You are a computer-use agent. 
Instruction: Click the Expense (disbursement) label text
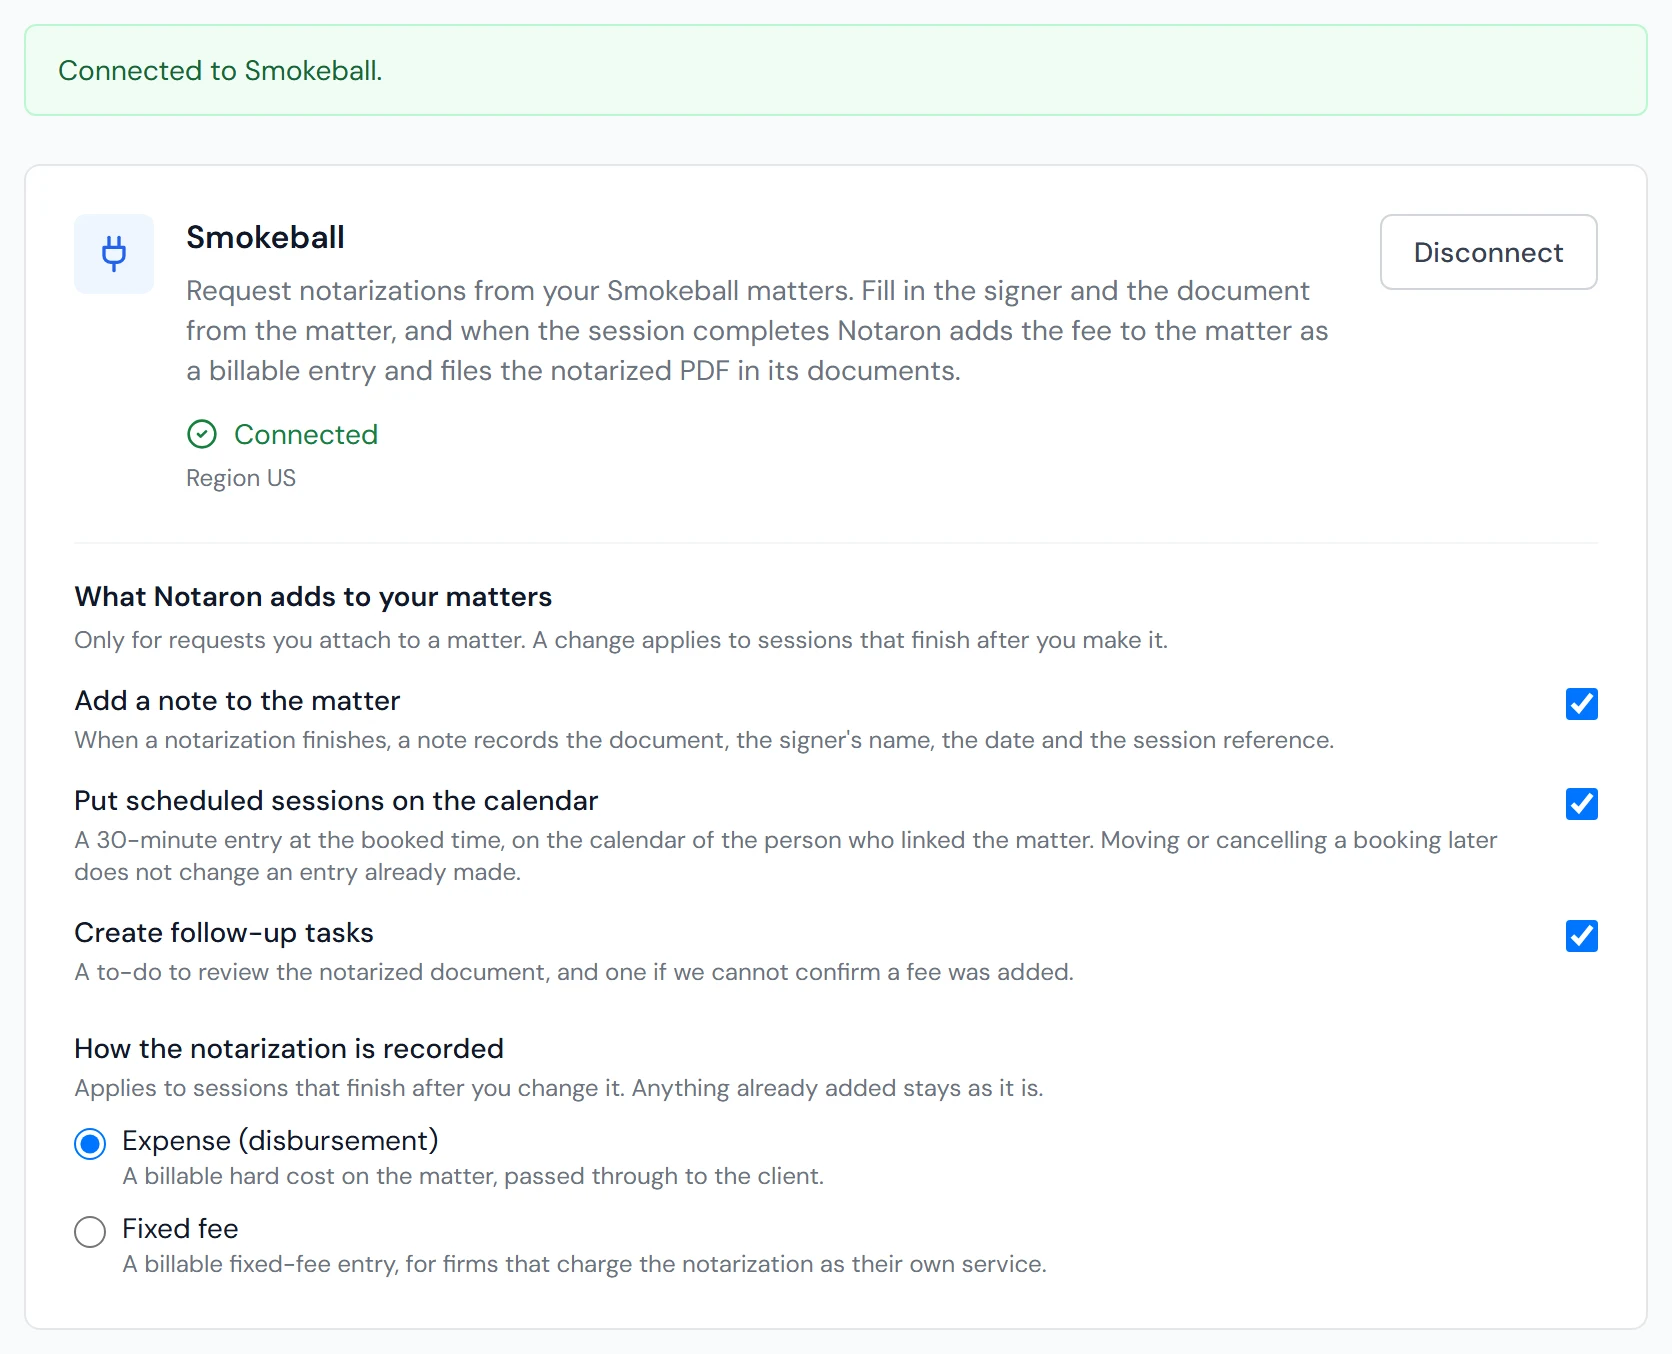tap(280, 1141)
